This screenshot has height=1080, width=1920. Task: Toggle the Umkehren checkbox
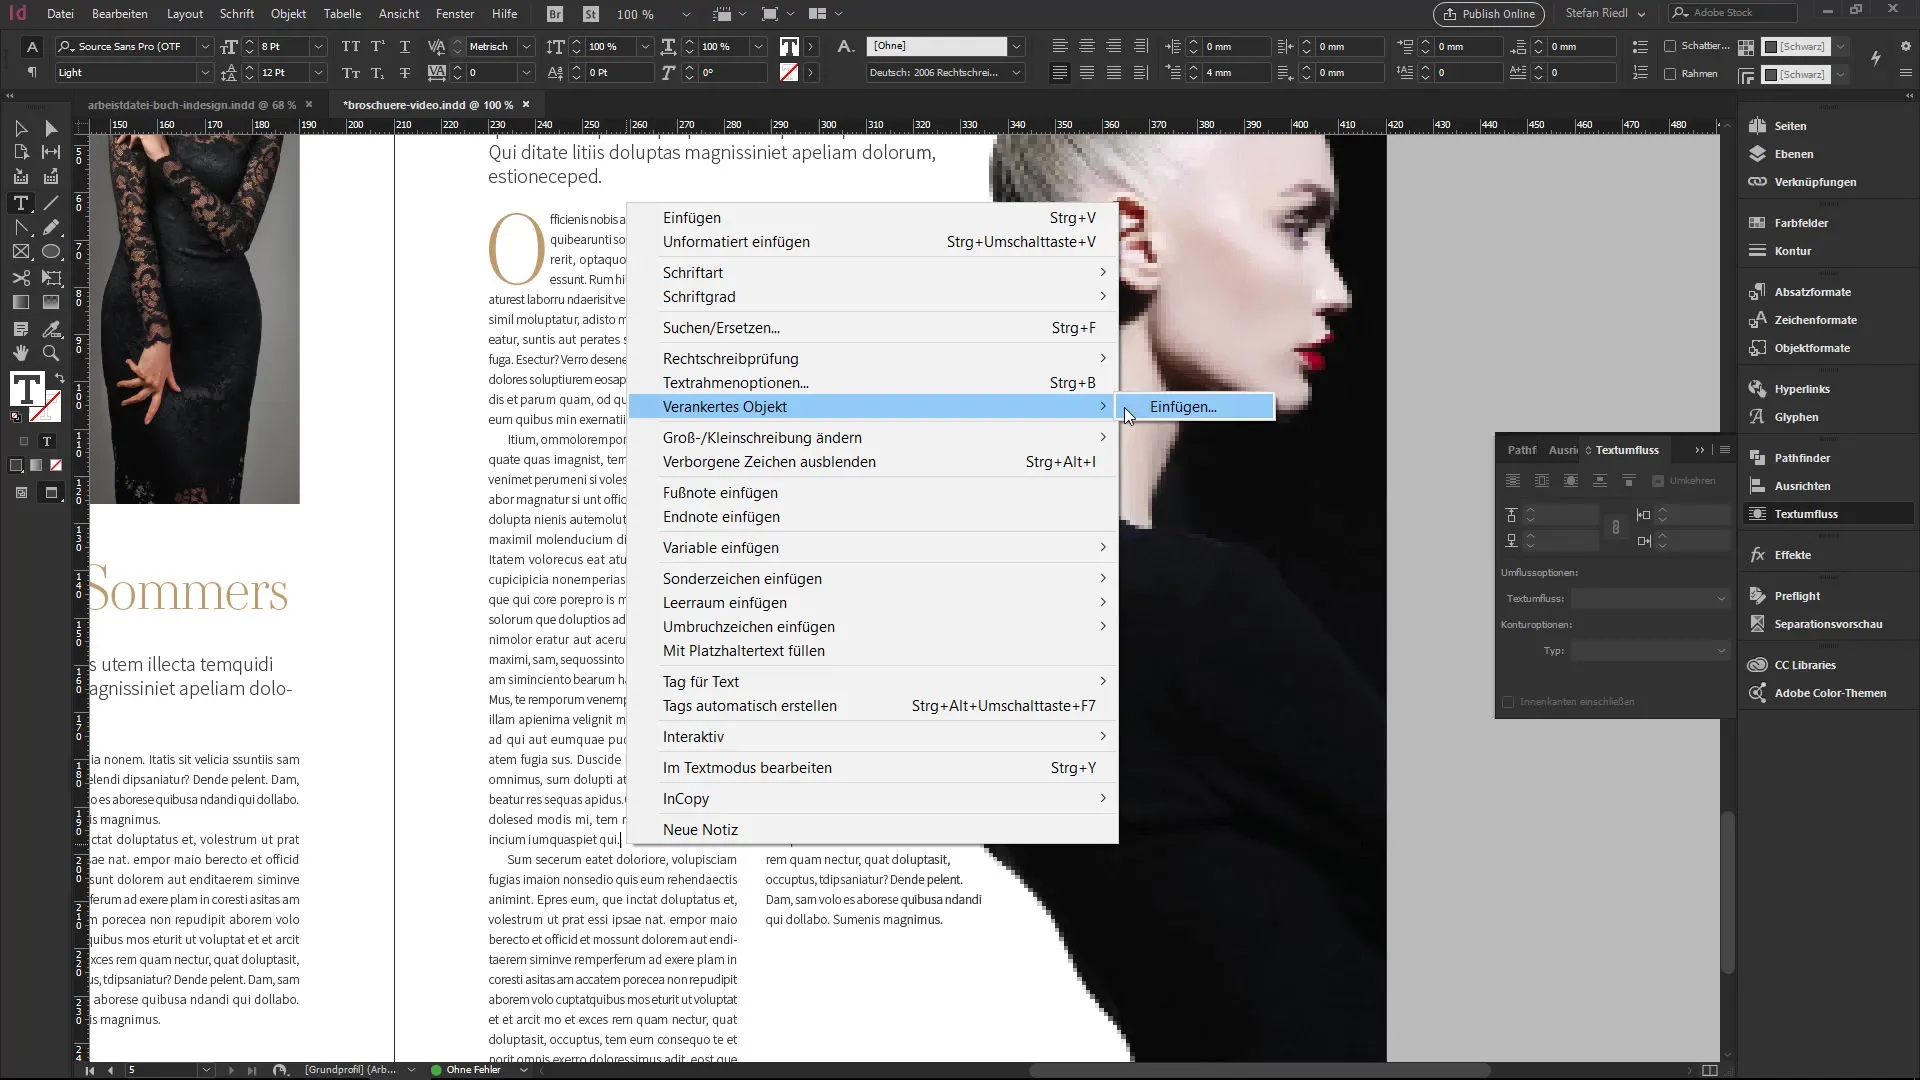[1658, 481]
